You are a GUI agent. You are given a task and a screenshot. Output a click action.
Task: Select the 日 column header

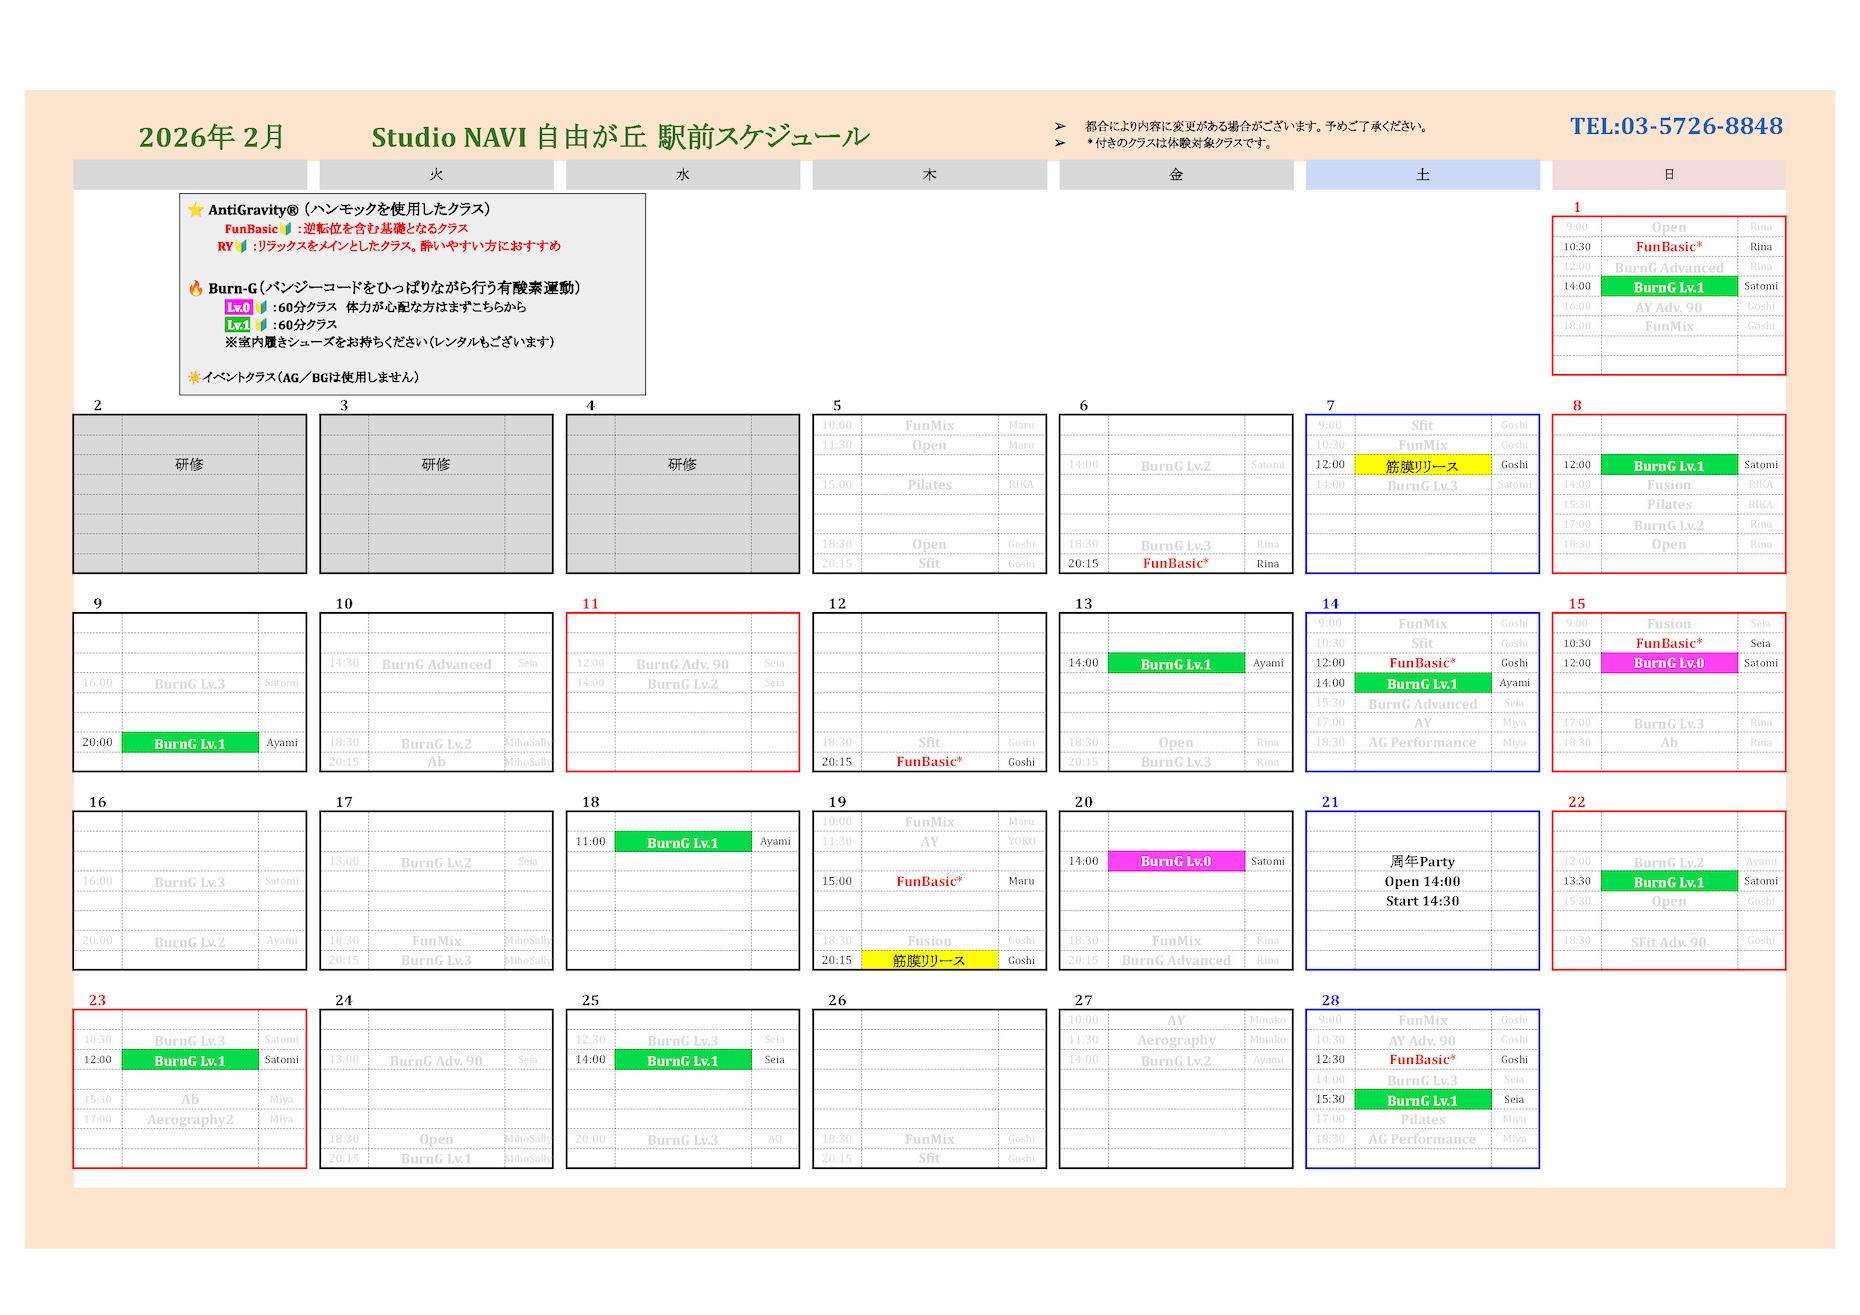pyautogui.click(x=1668, y=175)
